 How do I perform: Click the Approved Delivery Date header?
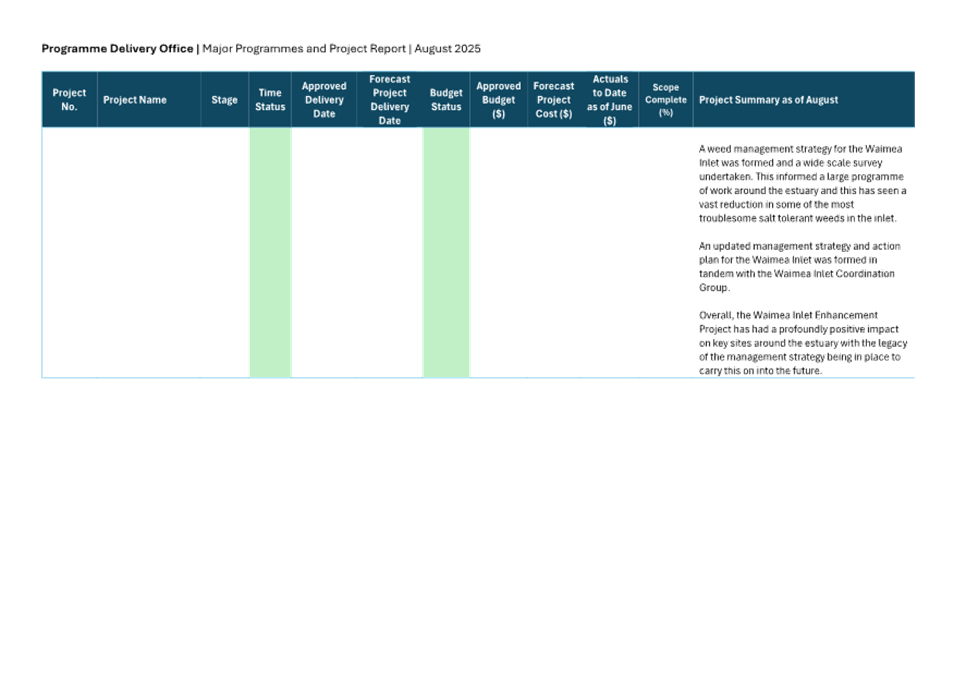(324, 100)
